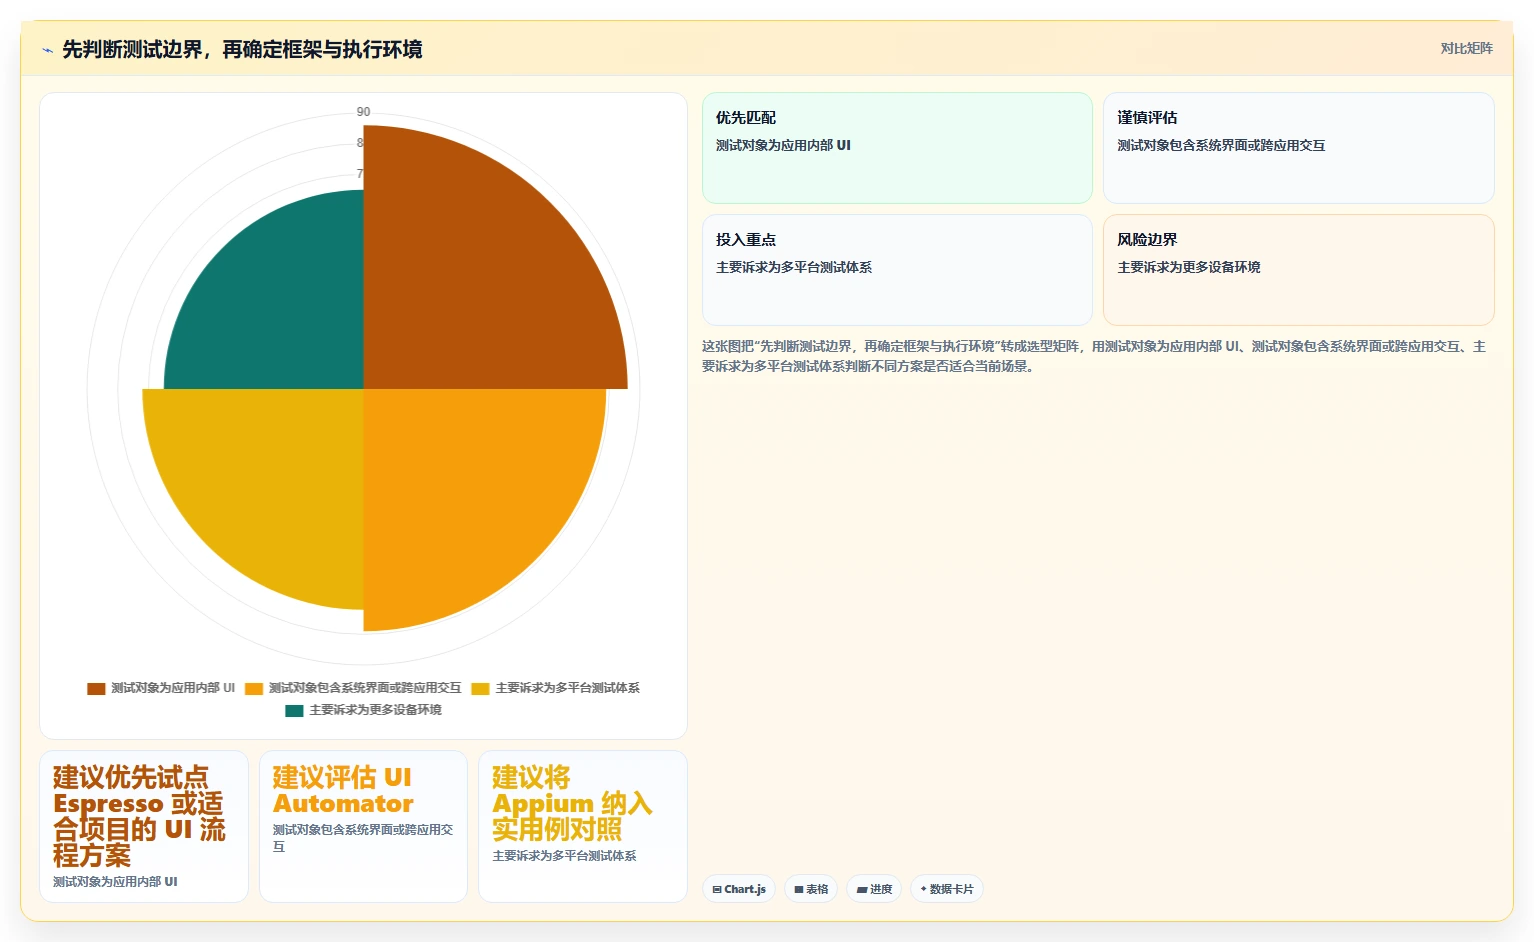Click the legend label 主要诉求为多平台测试体系
The height and width of the screenshot is (942, 1534).
(x=567, y=688)
